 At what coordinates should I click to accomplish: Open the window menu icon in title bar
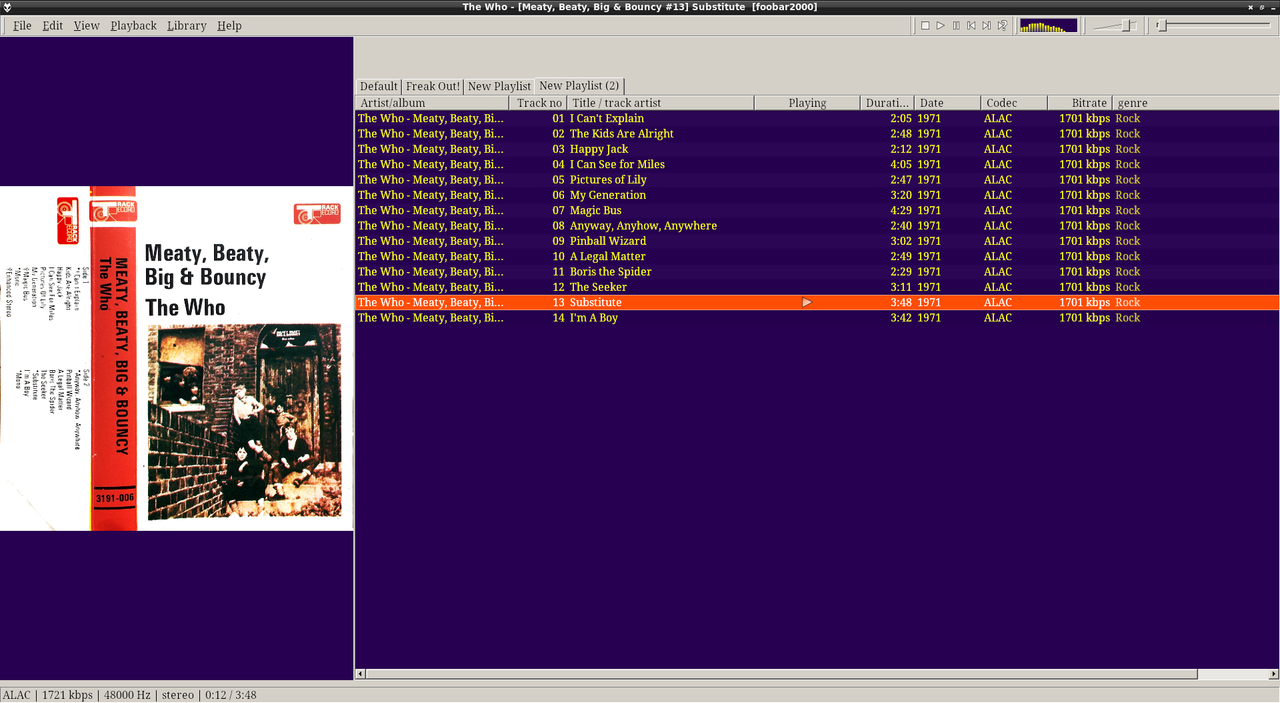(7, 7)
